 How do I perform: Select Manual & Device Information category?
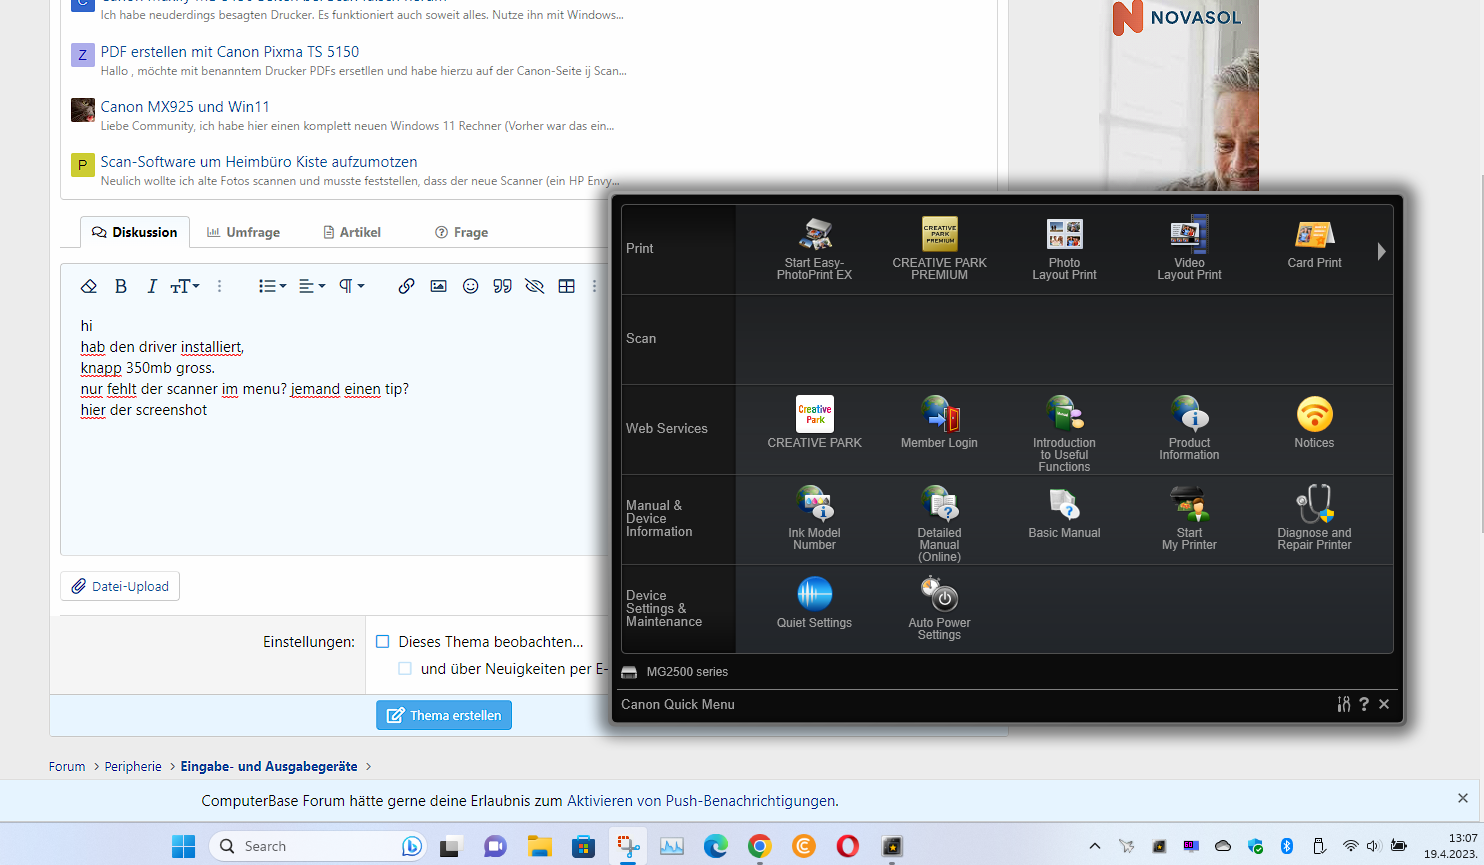678,519
